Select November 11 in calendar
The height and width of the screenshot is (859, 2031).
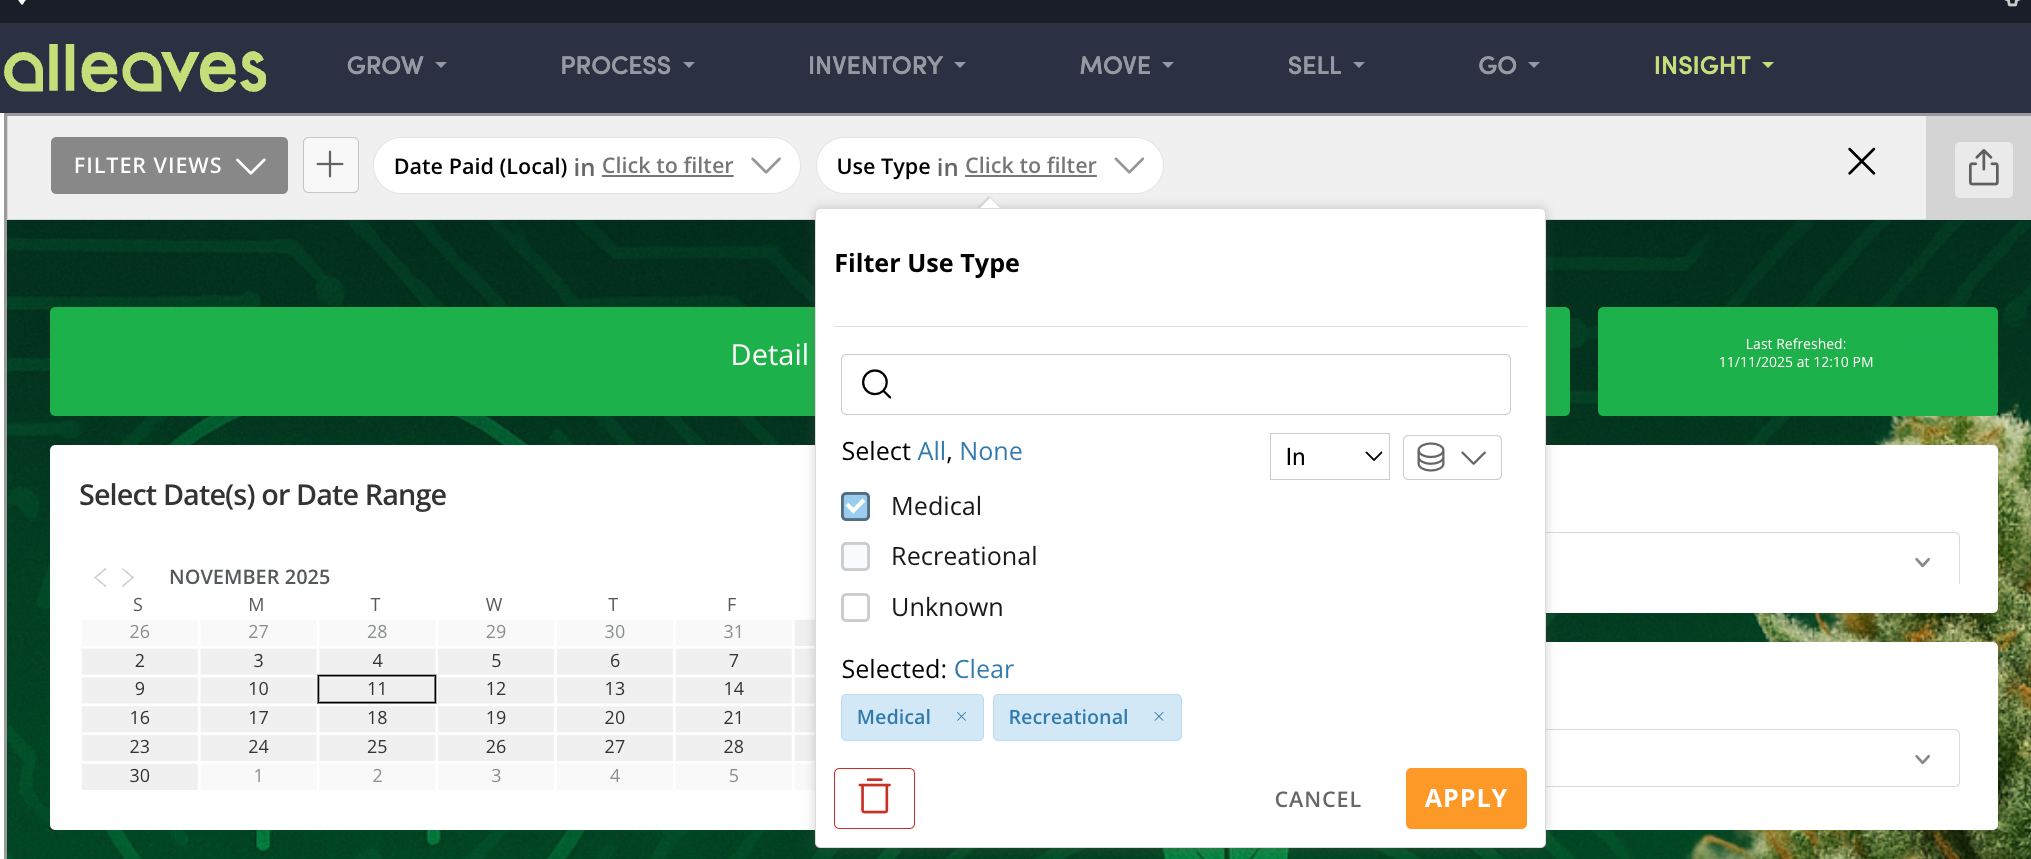click(377, 689)
